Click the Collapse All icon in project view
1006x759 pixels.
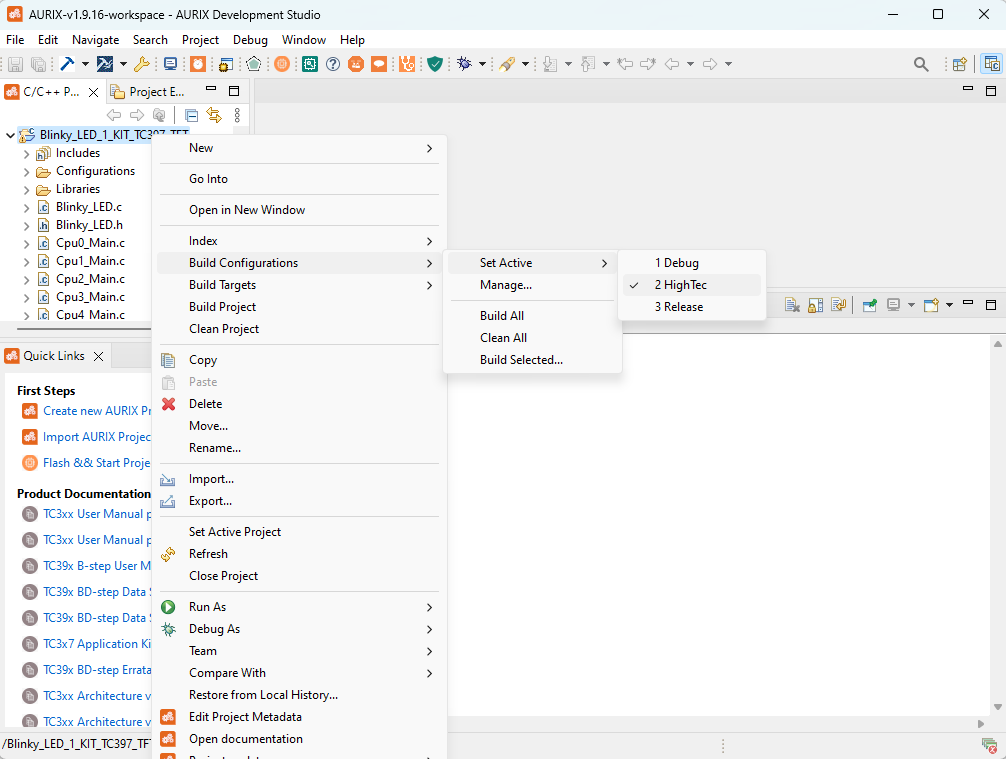click(x=191, y=115)
